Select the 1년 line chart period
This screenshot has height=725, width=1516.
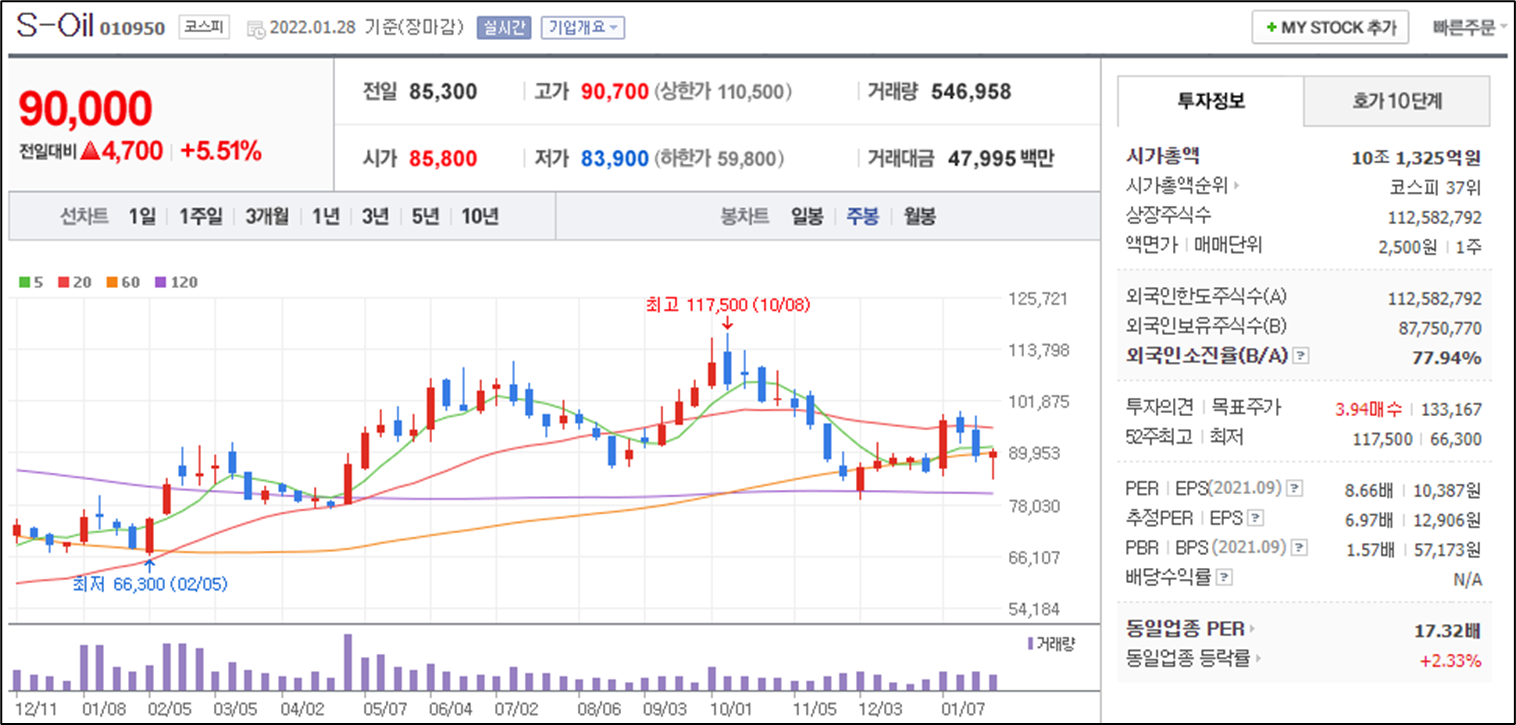click(325, 216)
